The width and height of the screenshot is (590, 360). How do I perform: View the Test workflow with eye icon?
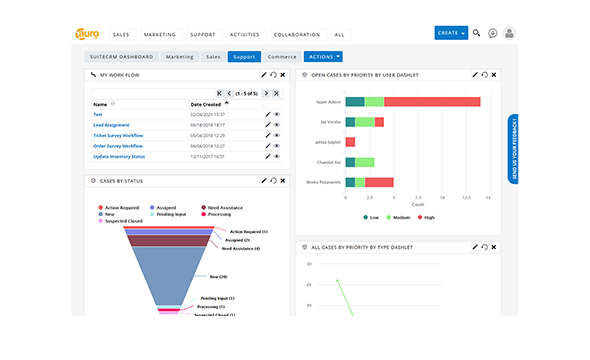coord(277,114)
